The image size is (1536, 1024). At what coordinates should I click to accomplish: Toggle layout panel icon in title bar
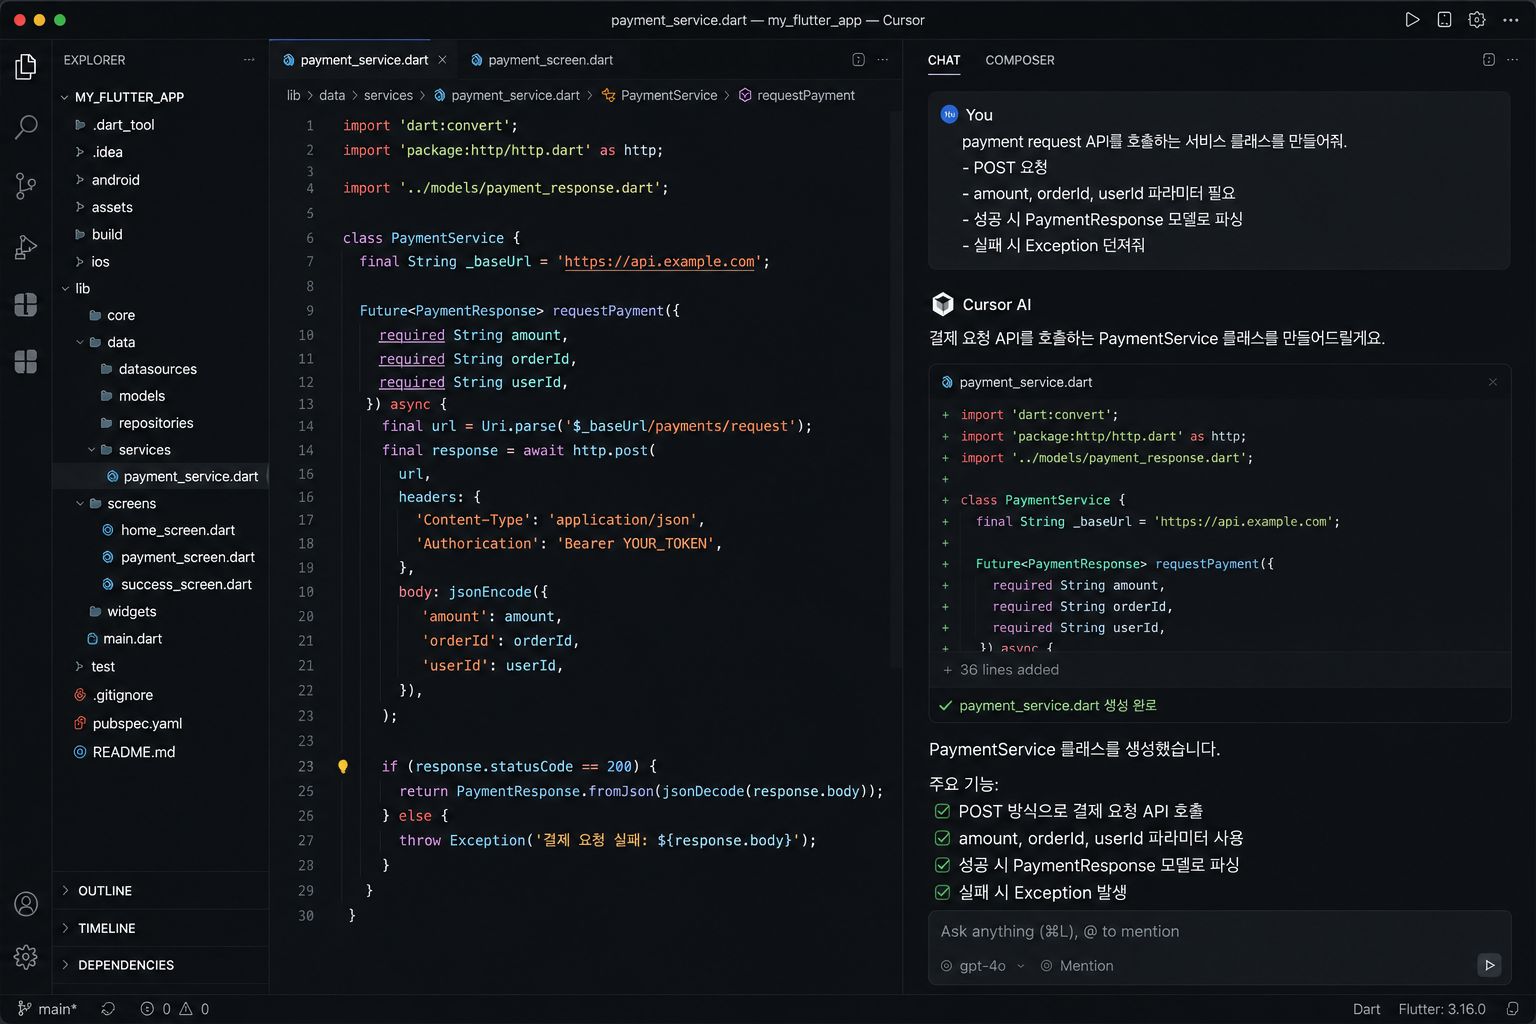pos(1444,20)
